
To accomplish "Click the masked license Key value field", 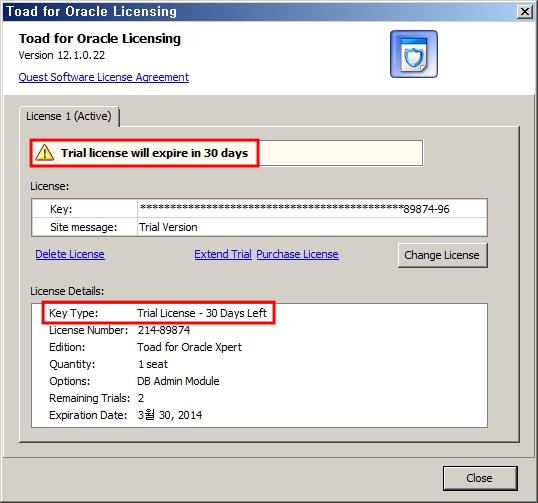I will pos(312,209).
